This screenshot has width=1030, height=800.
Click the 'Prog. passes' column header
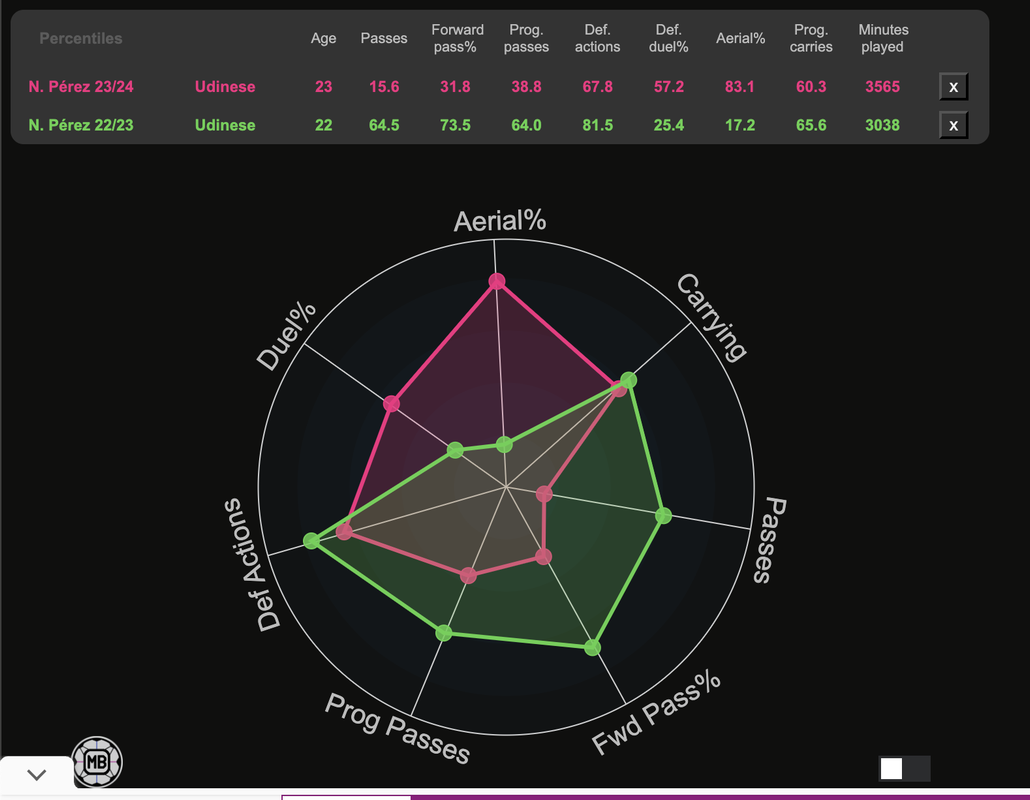tap(526, 38)
